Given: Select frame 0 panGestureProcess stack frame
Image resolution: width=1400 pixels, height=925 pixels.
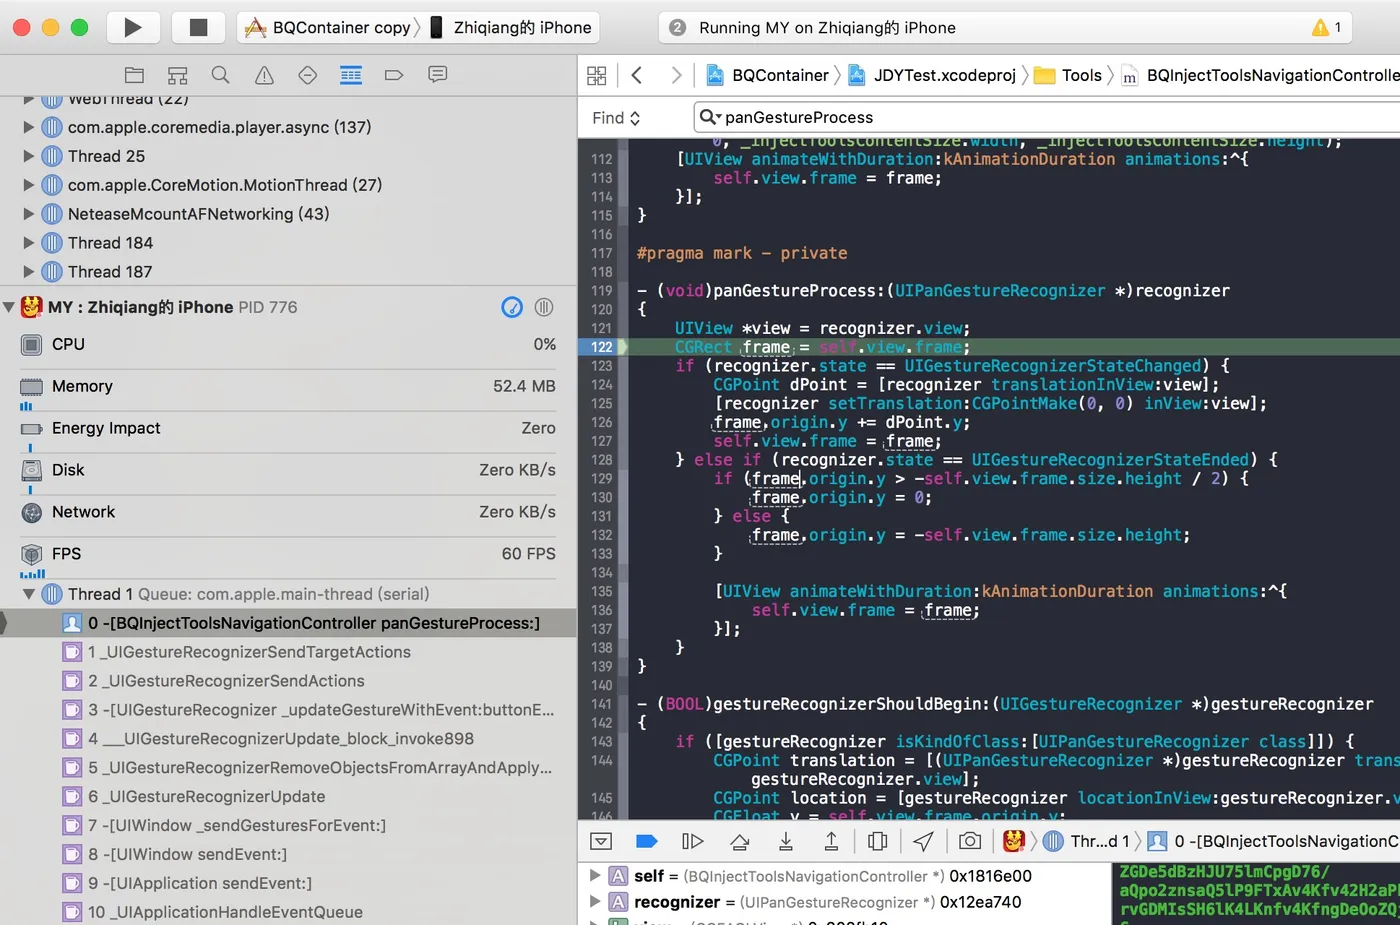Looking at the screenshot, I should [x=288, y=623].
